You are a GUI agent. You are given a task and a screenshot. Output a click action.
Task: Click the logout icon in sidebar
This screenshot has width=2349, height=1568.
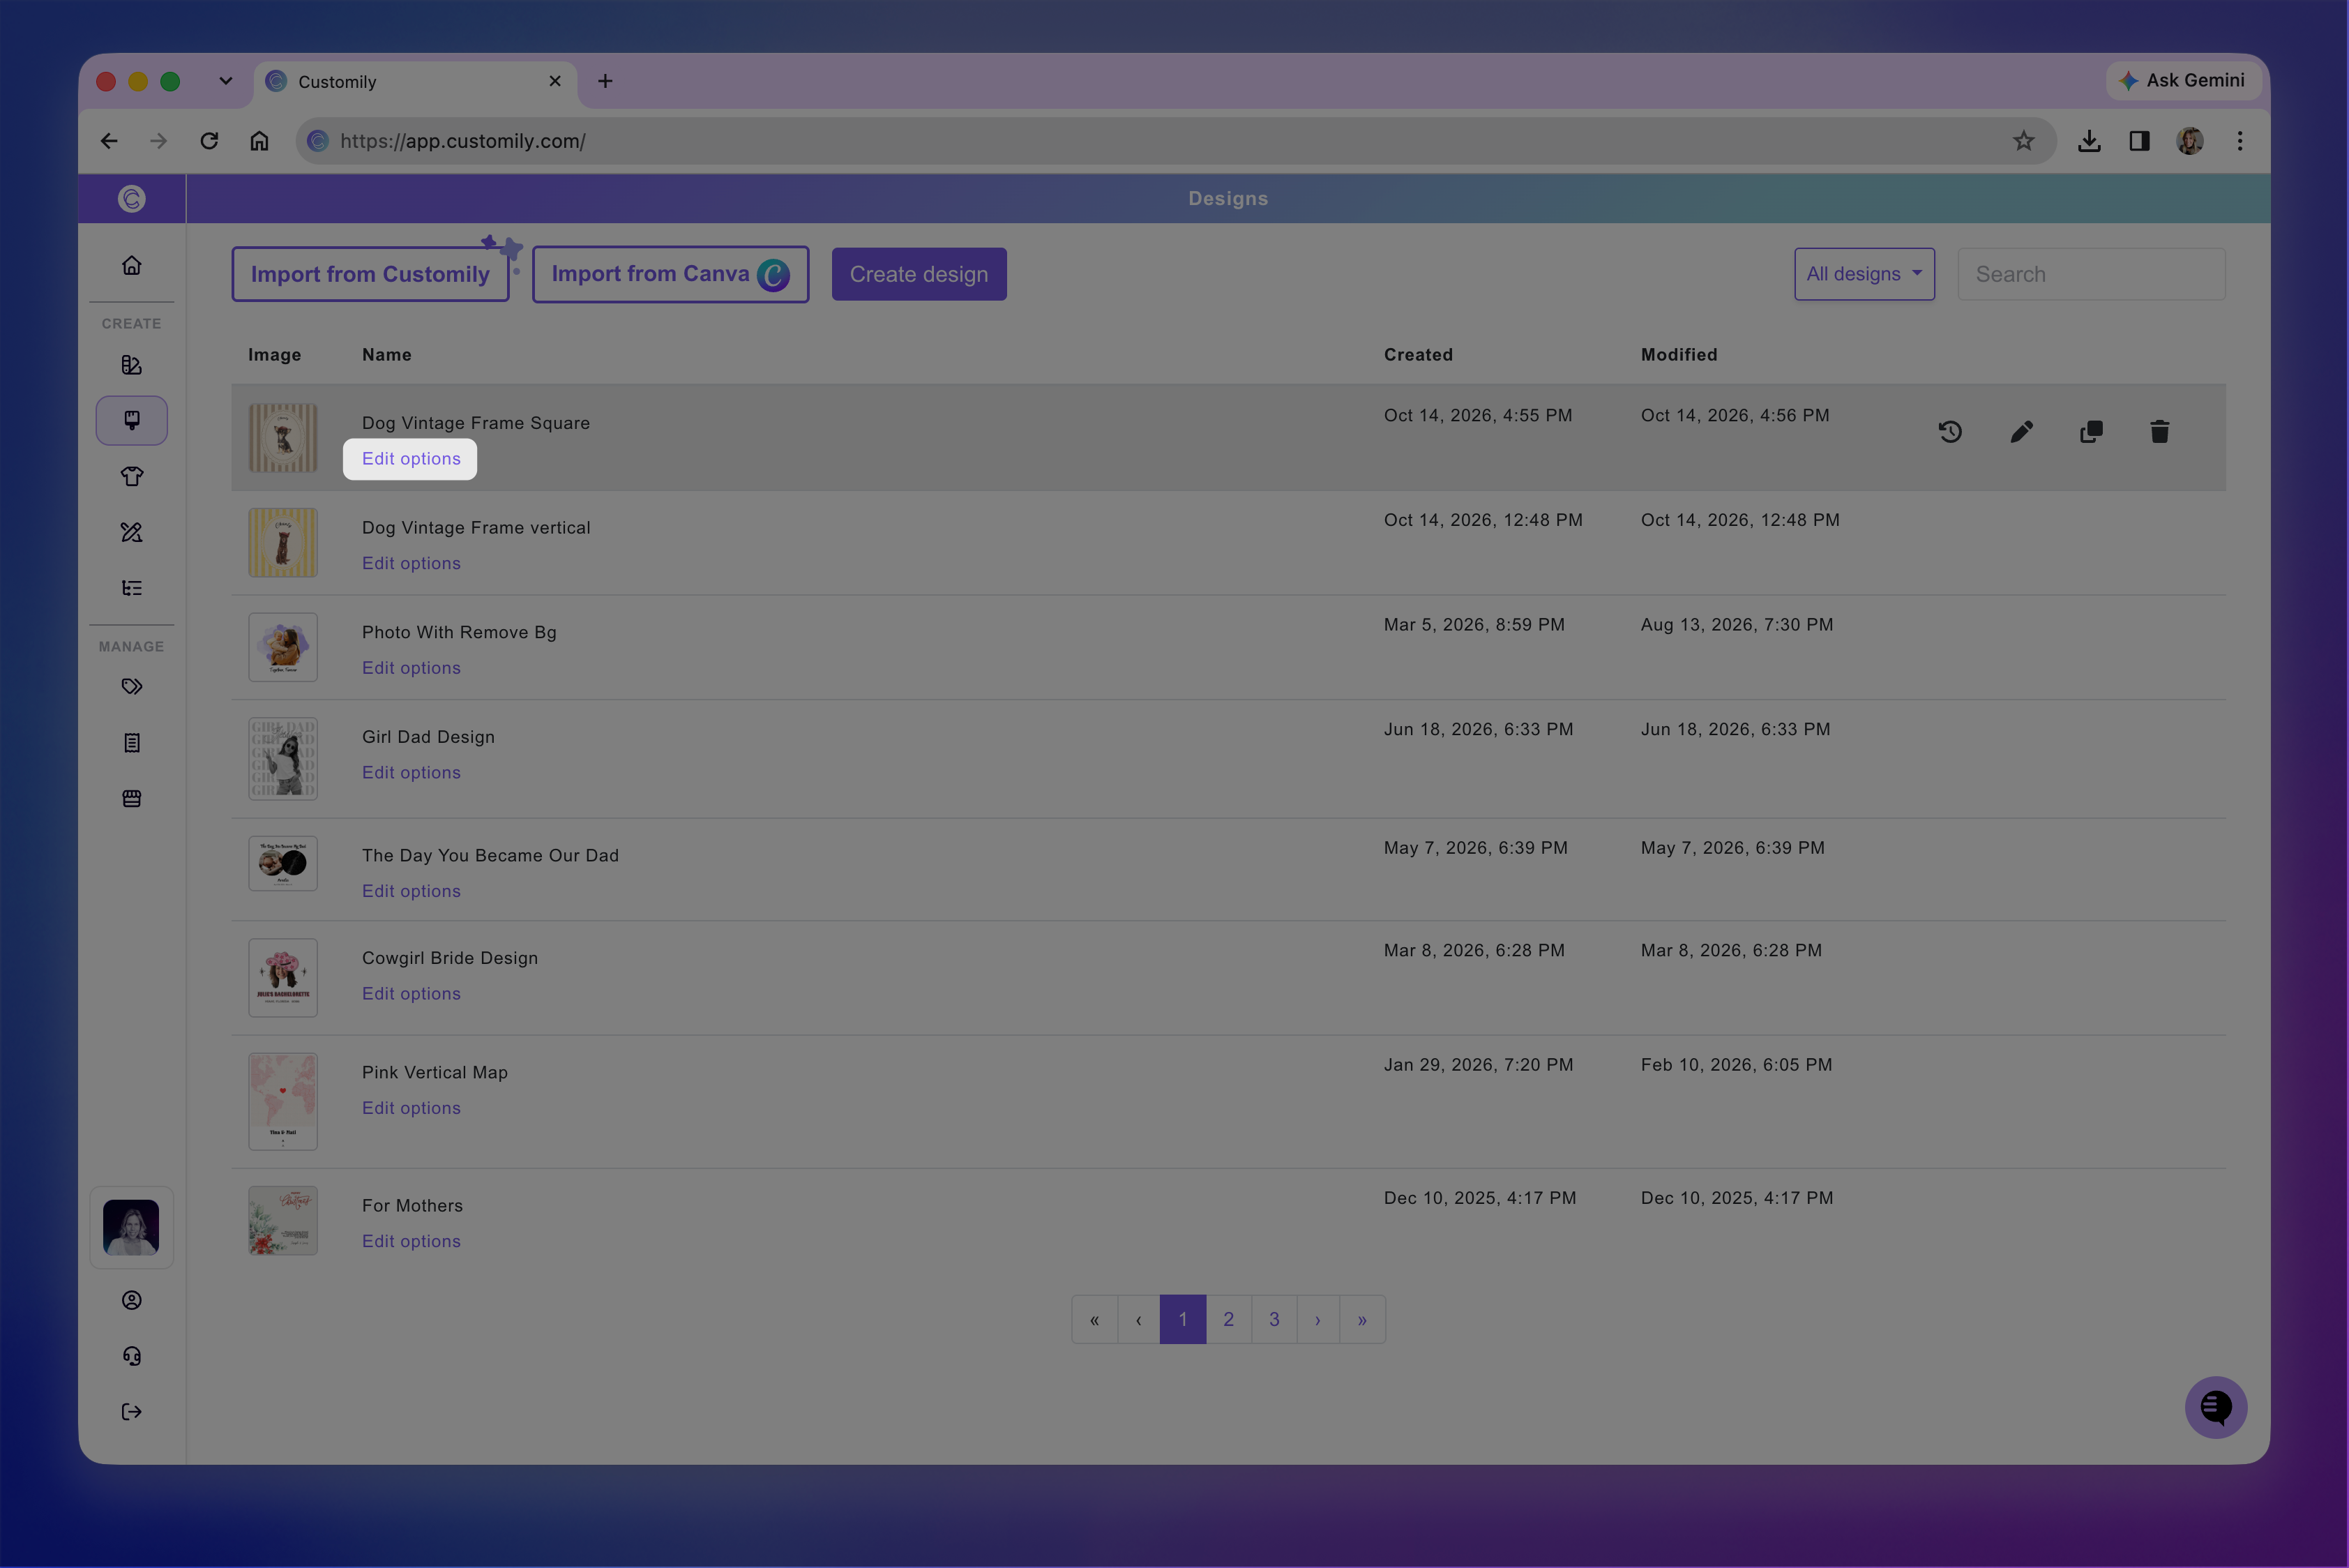[x=132, y=1412]
